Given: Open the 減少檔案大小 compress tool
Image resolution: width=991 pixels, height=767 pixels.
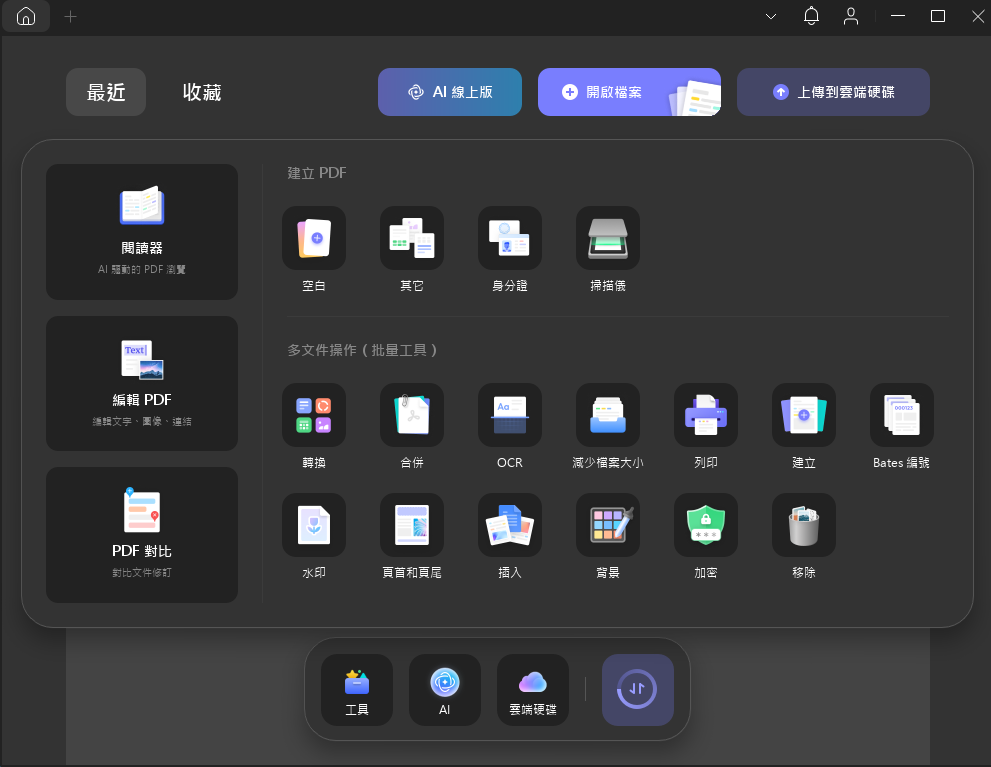Looking at the screenshot, I should 608,415.
